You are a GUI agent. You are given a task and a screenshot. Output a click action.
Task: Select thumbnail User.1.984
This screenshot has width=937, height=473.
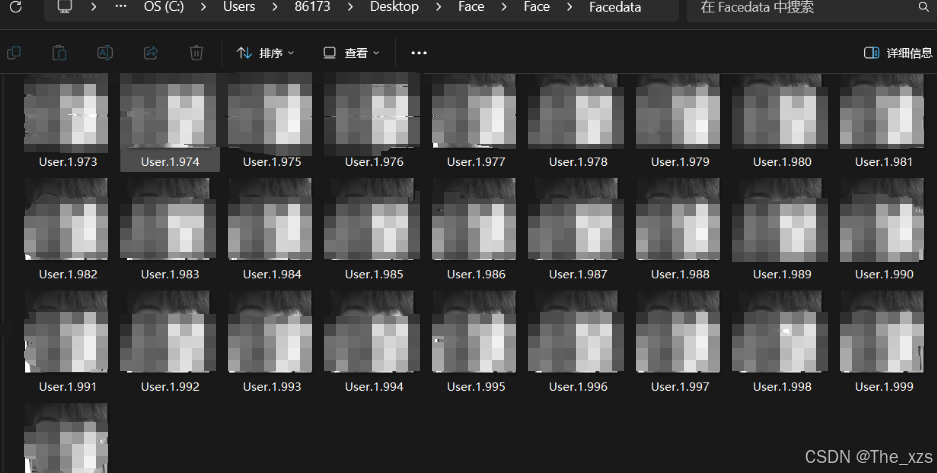[270, 219]
